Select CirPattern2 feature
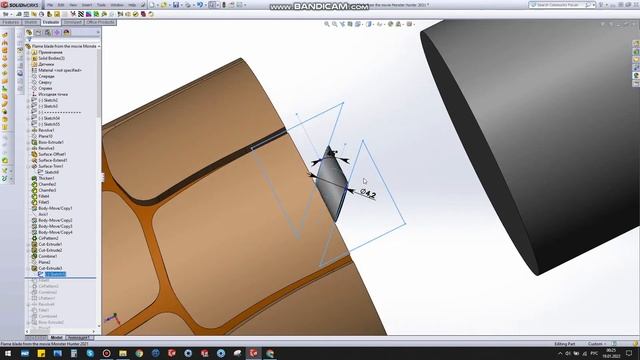Viewport: 640px width, 360px height. click(x=49, y=238)
